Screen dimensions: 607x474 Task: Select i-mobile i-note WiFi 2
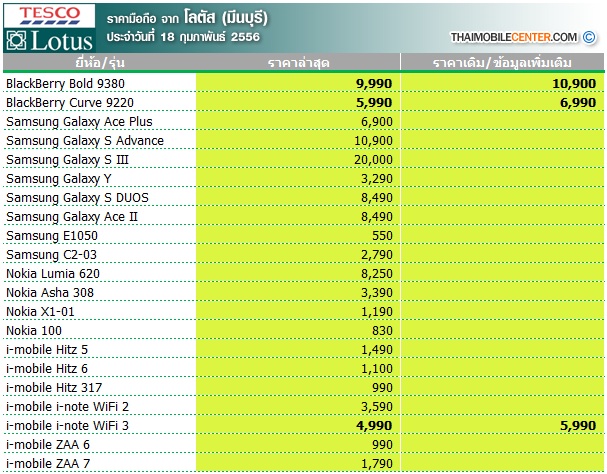coord(67,406)
